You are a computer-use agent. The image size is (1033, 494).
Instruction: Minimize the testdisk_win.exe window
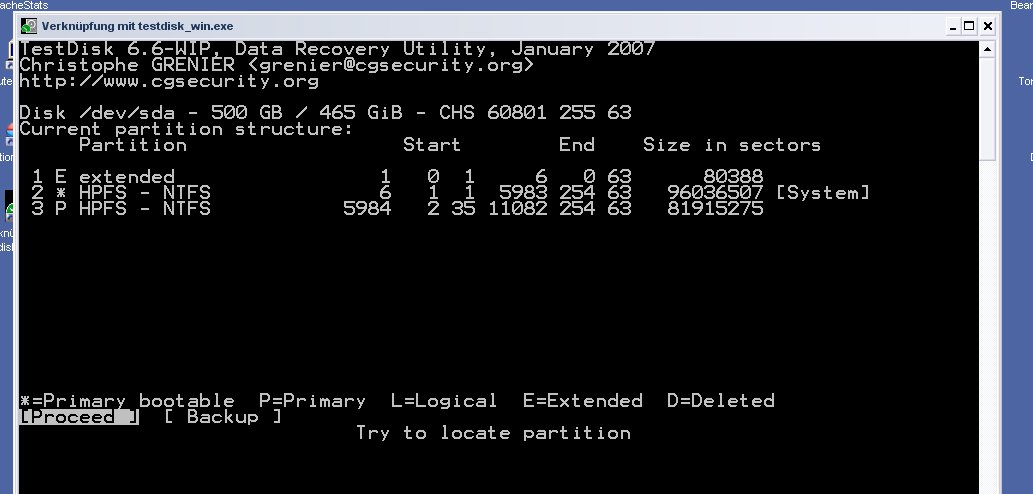coord(953,26)
